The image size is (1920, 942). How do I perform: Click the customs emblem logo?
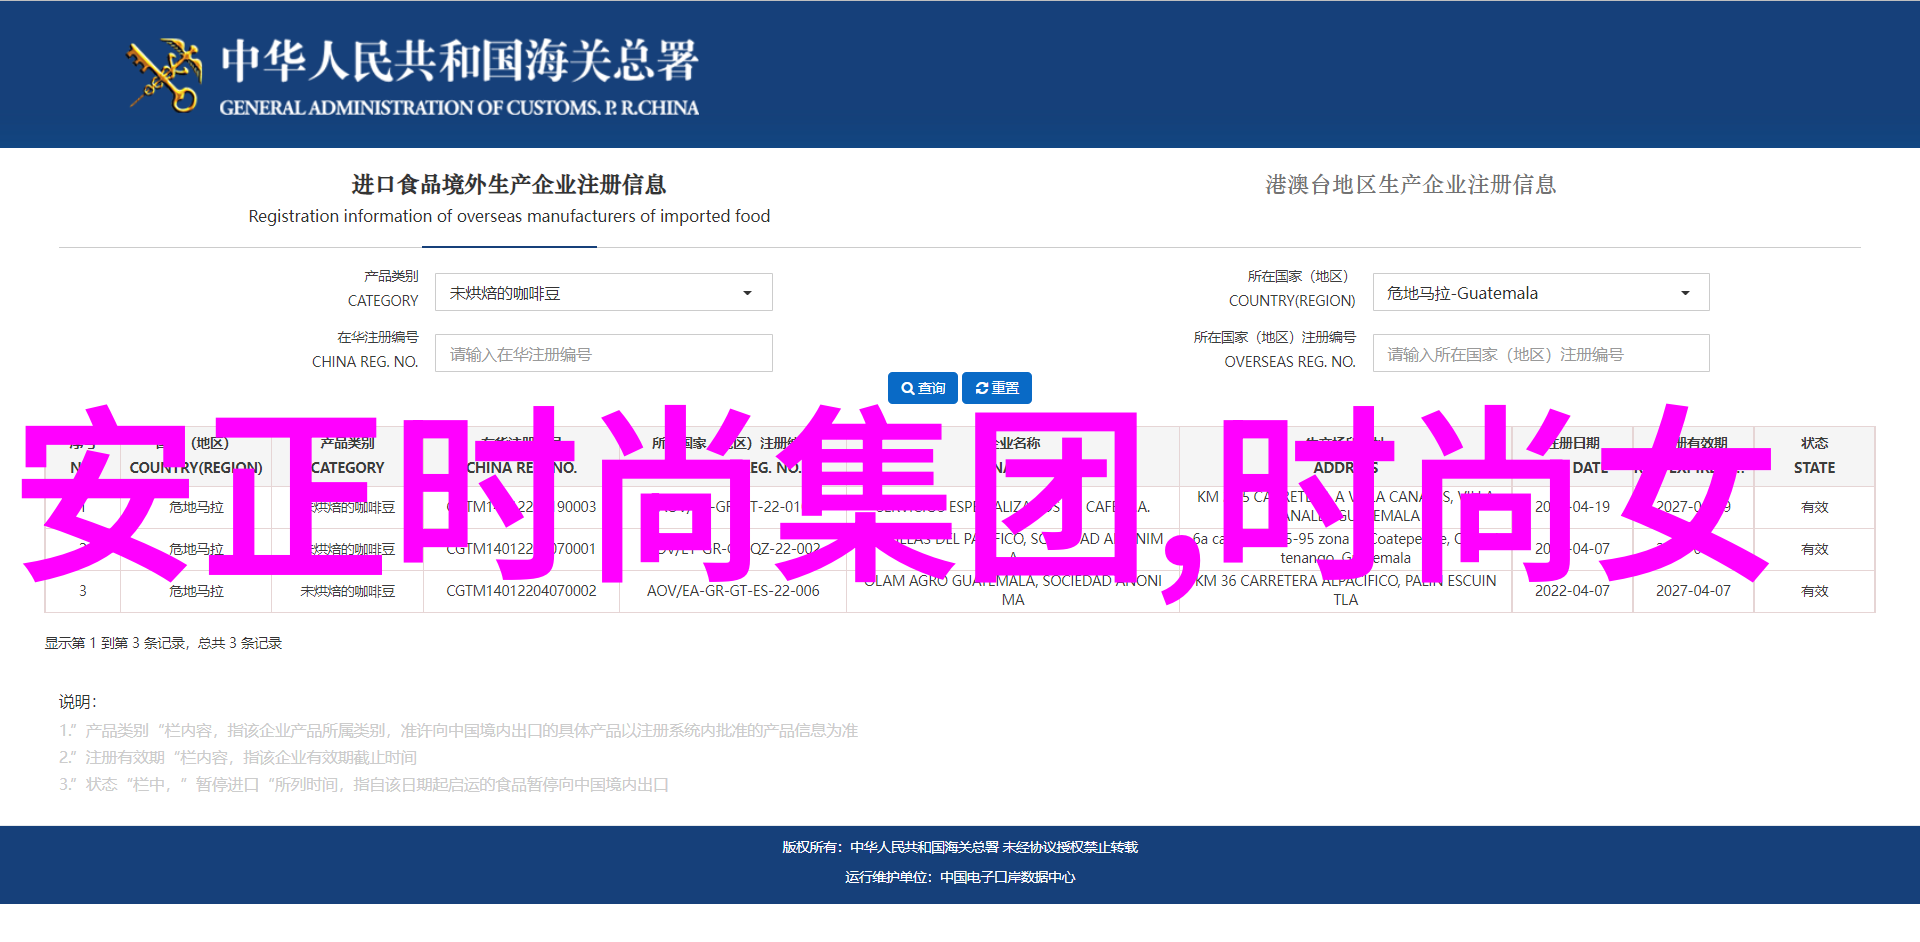[x=164, y=74]
